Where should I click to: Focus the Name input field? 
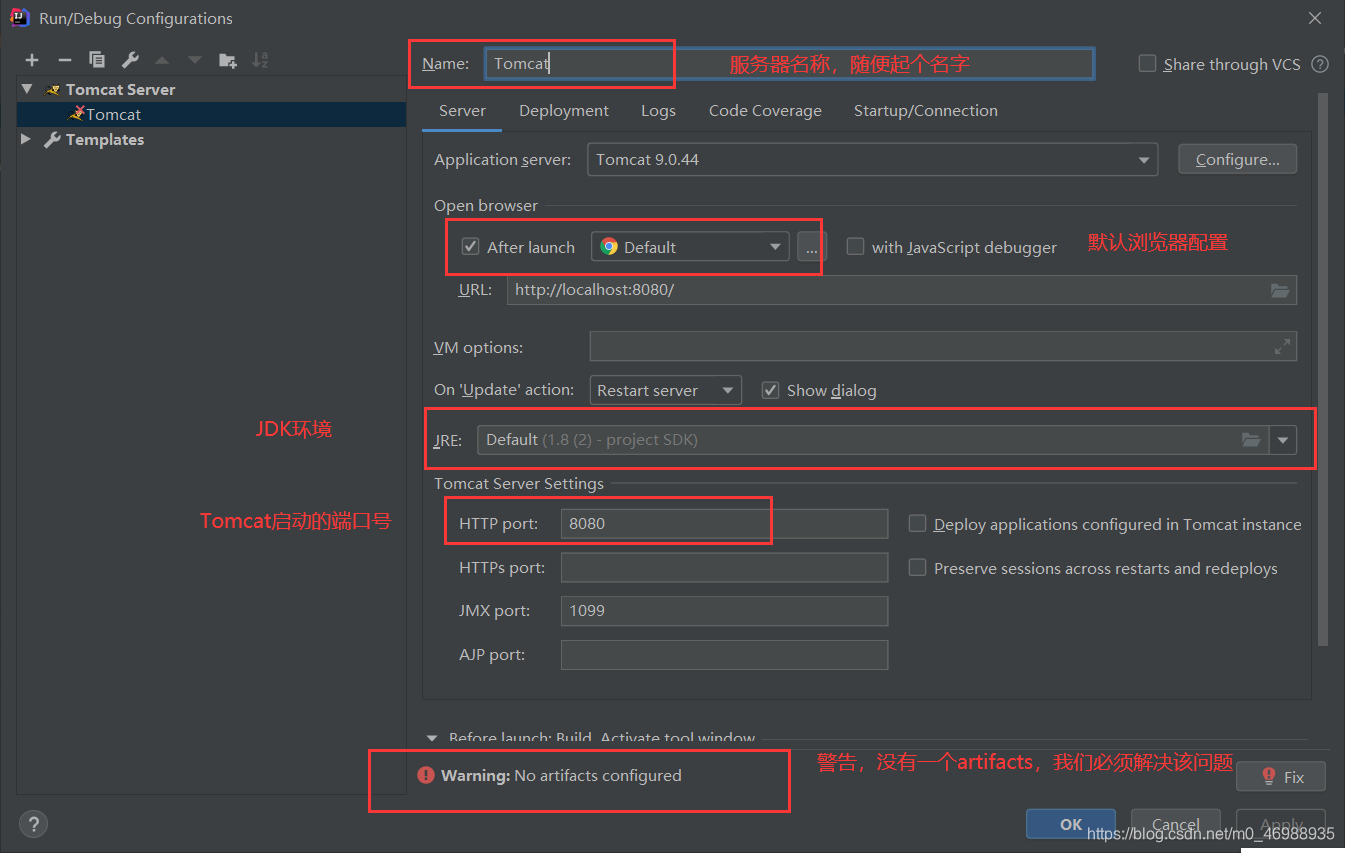tap(788, 64)
